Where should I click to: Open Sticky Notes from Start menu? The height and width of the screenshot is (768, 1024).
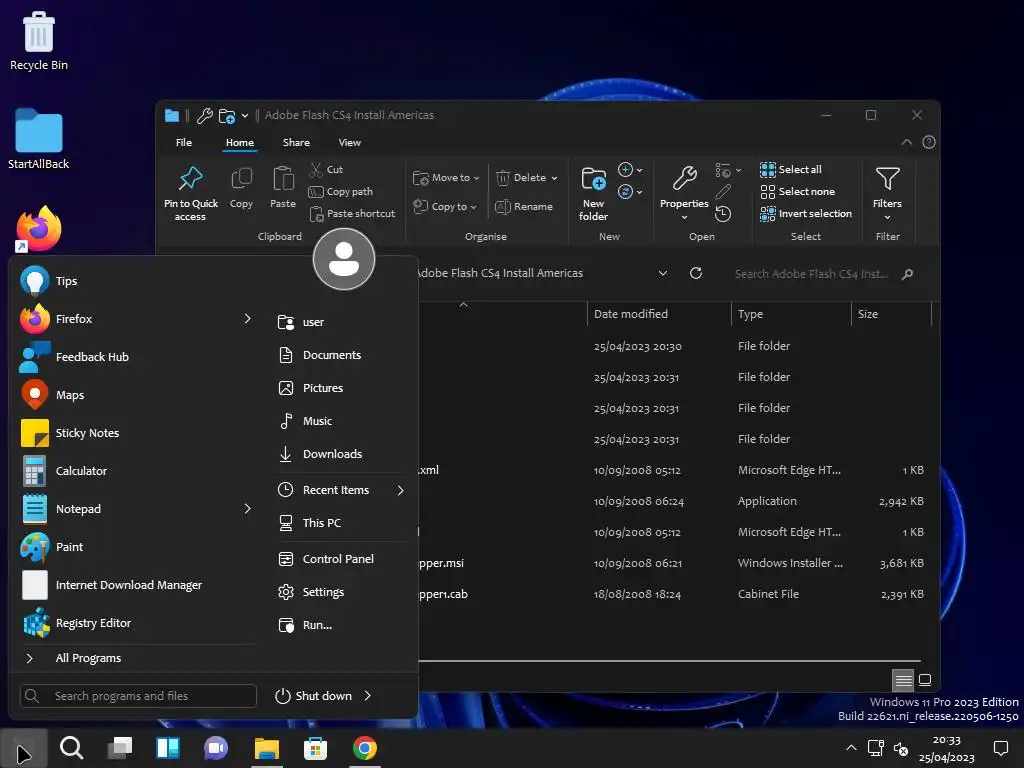135,433
